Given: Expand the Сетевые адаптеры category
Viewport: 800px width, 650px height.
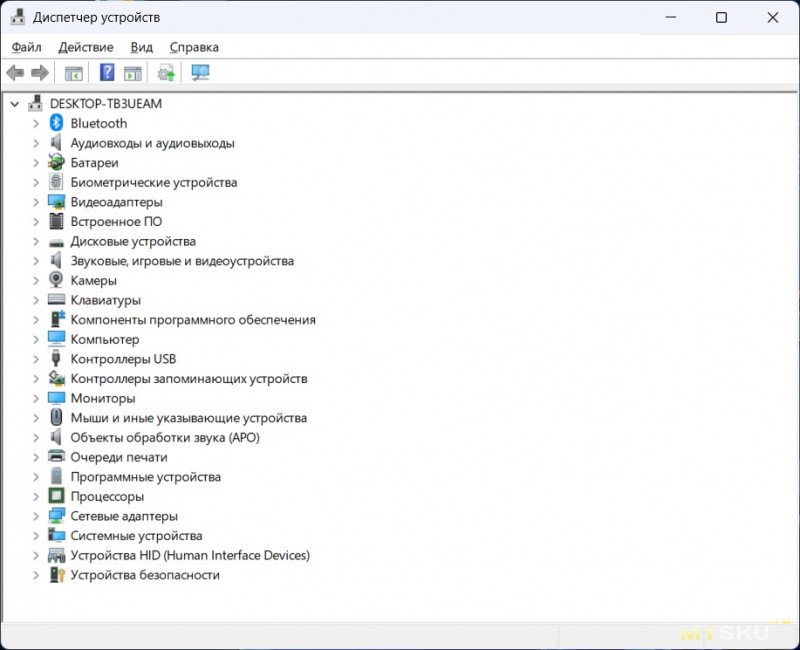Looking at the screenshot, I should click(x=36, y=516).
